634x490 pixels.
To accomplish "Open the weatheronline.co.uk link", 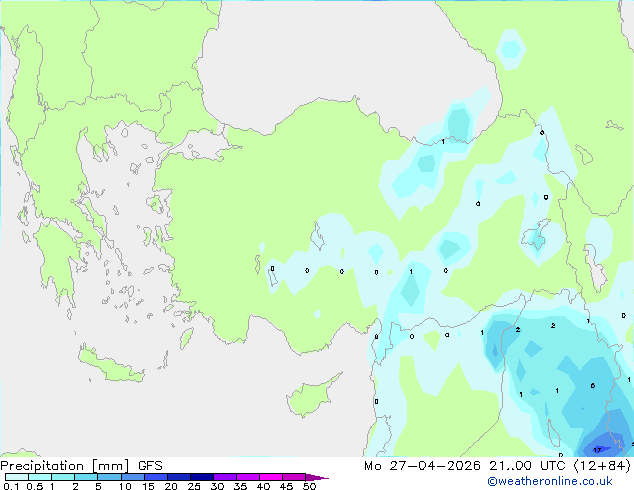I will point(550,481).
